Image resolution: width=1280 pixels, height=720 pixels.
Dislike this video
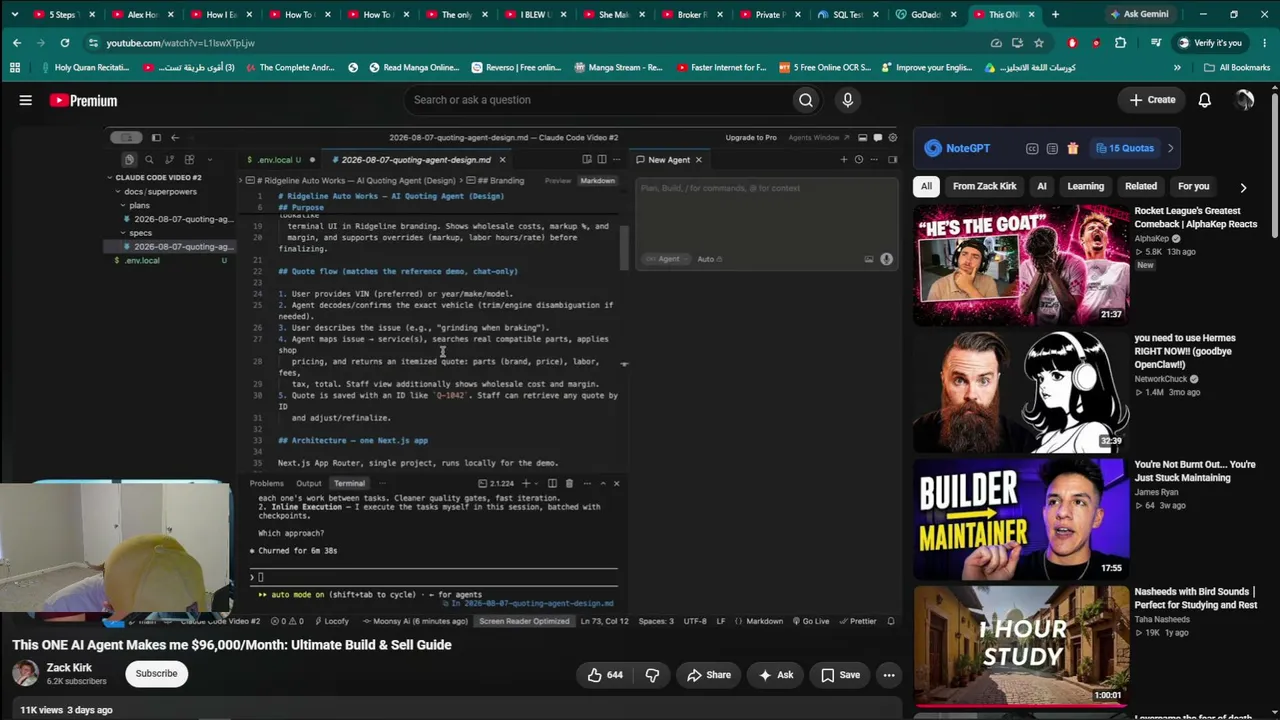tap(652, 675)
